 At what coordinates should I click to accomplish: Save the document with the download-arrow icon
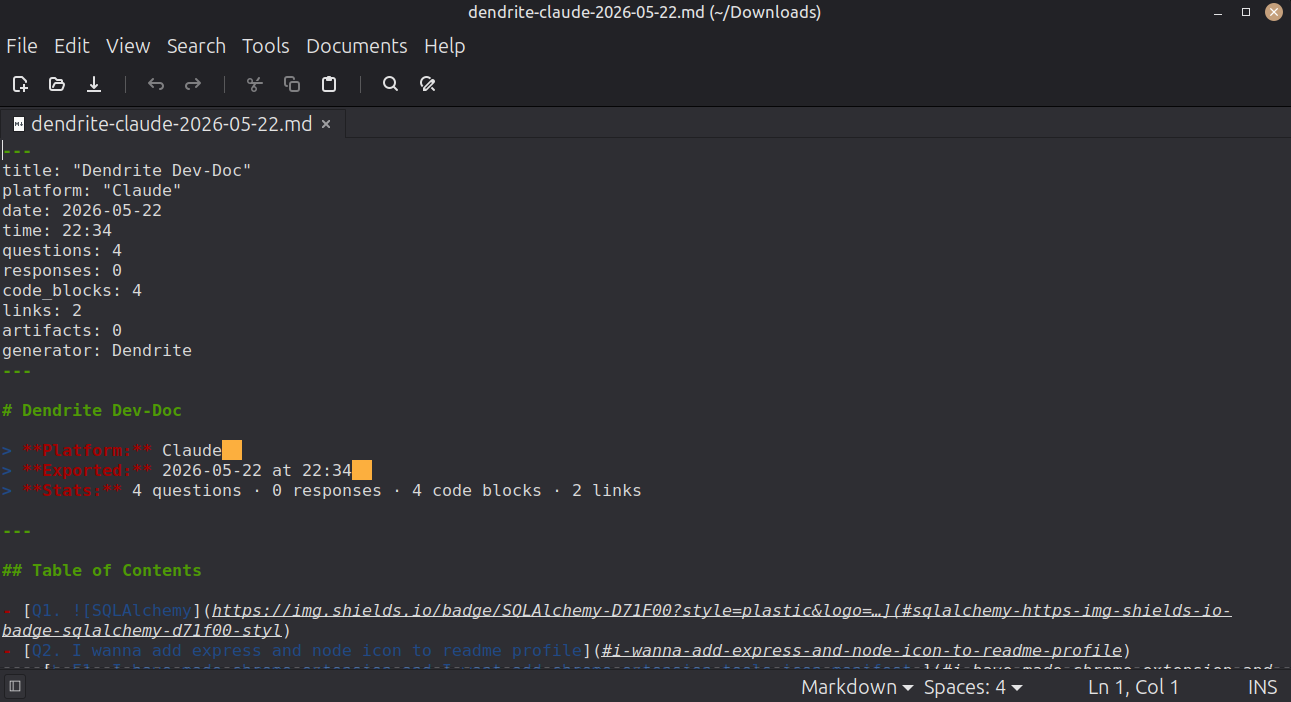(94, 84)
